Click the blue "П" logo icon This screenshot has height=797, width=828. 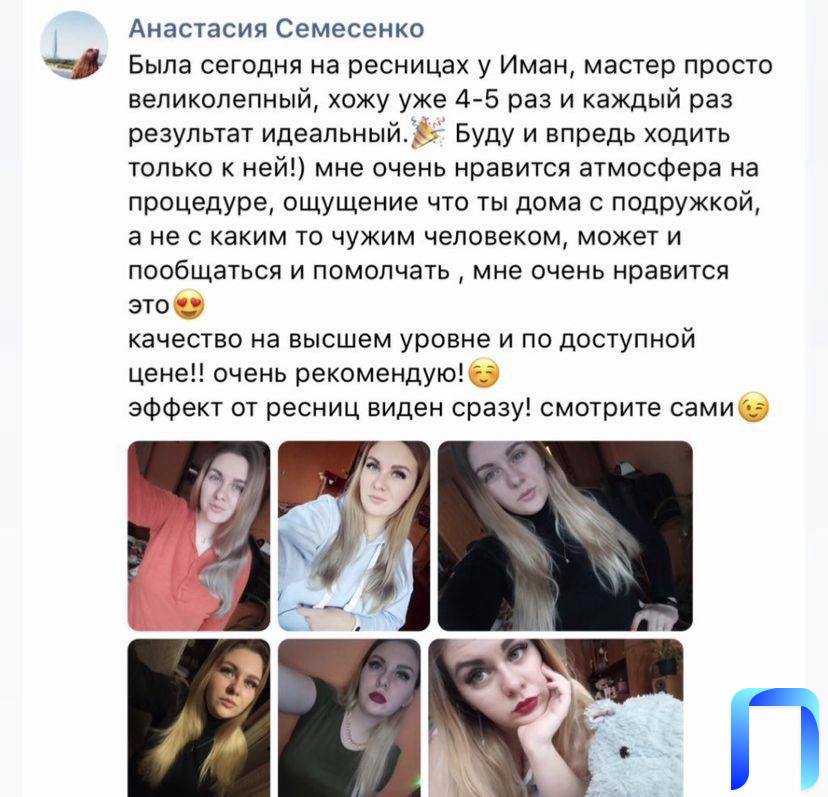pos(774,739)
